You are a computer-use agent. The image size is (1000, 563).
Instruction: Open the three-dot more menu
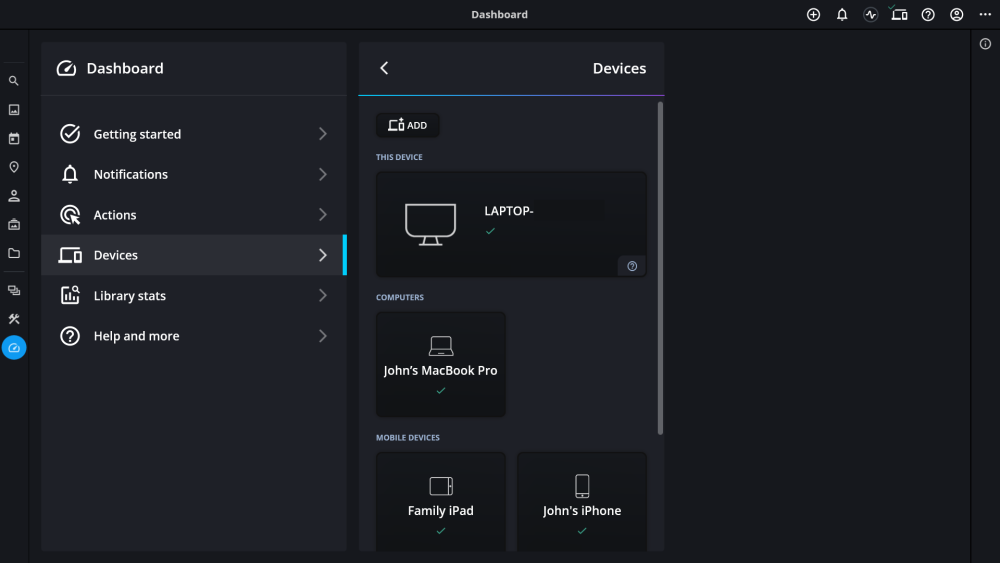985,15
